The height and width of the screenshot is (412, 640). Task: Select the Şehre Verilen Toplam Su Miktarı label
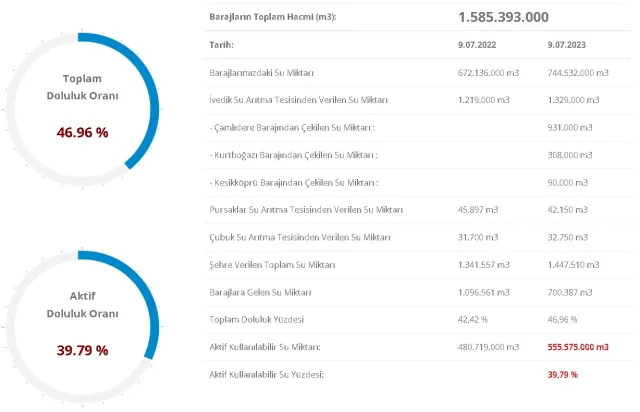click(272, 264)
